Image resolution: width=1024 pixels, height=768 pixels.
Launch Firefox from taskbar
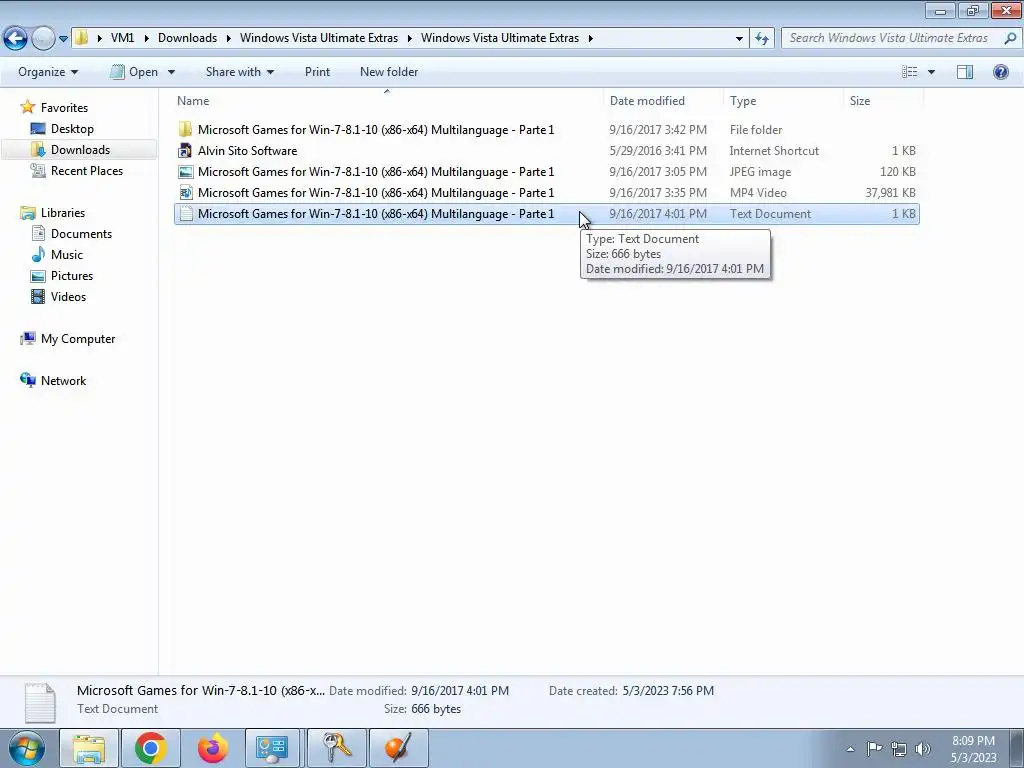(212, 748)
